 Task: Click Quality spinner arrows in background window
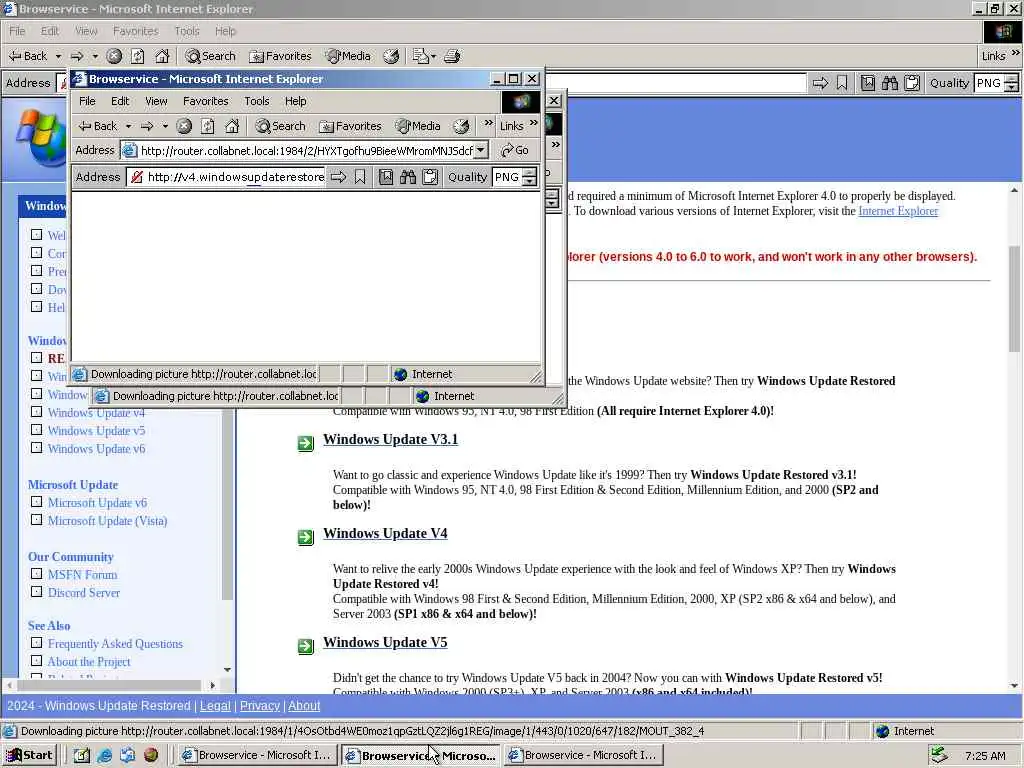point(1012,83)
